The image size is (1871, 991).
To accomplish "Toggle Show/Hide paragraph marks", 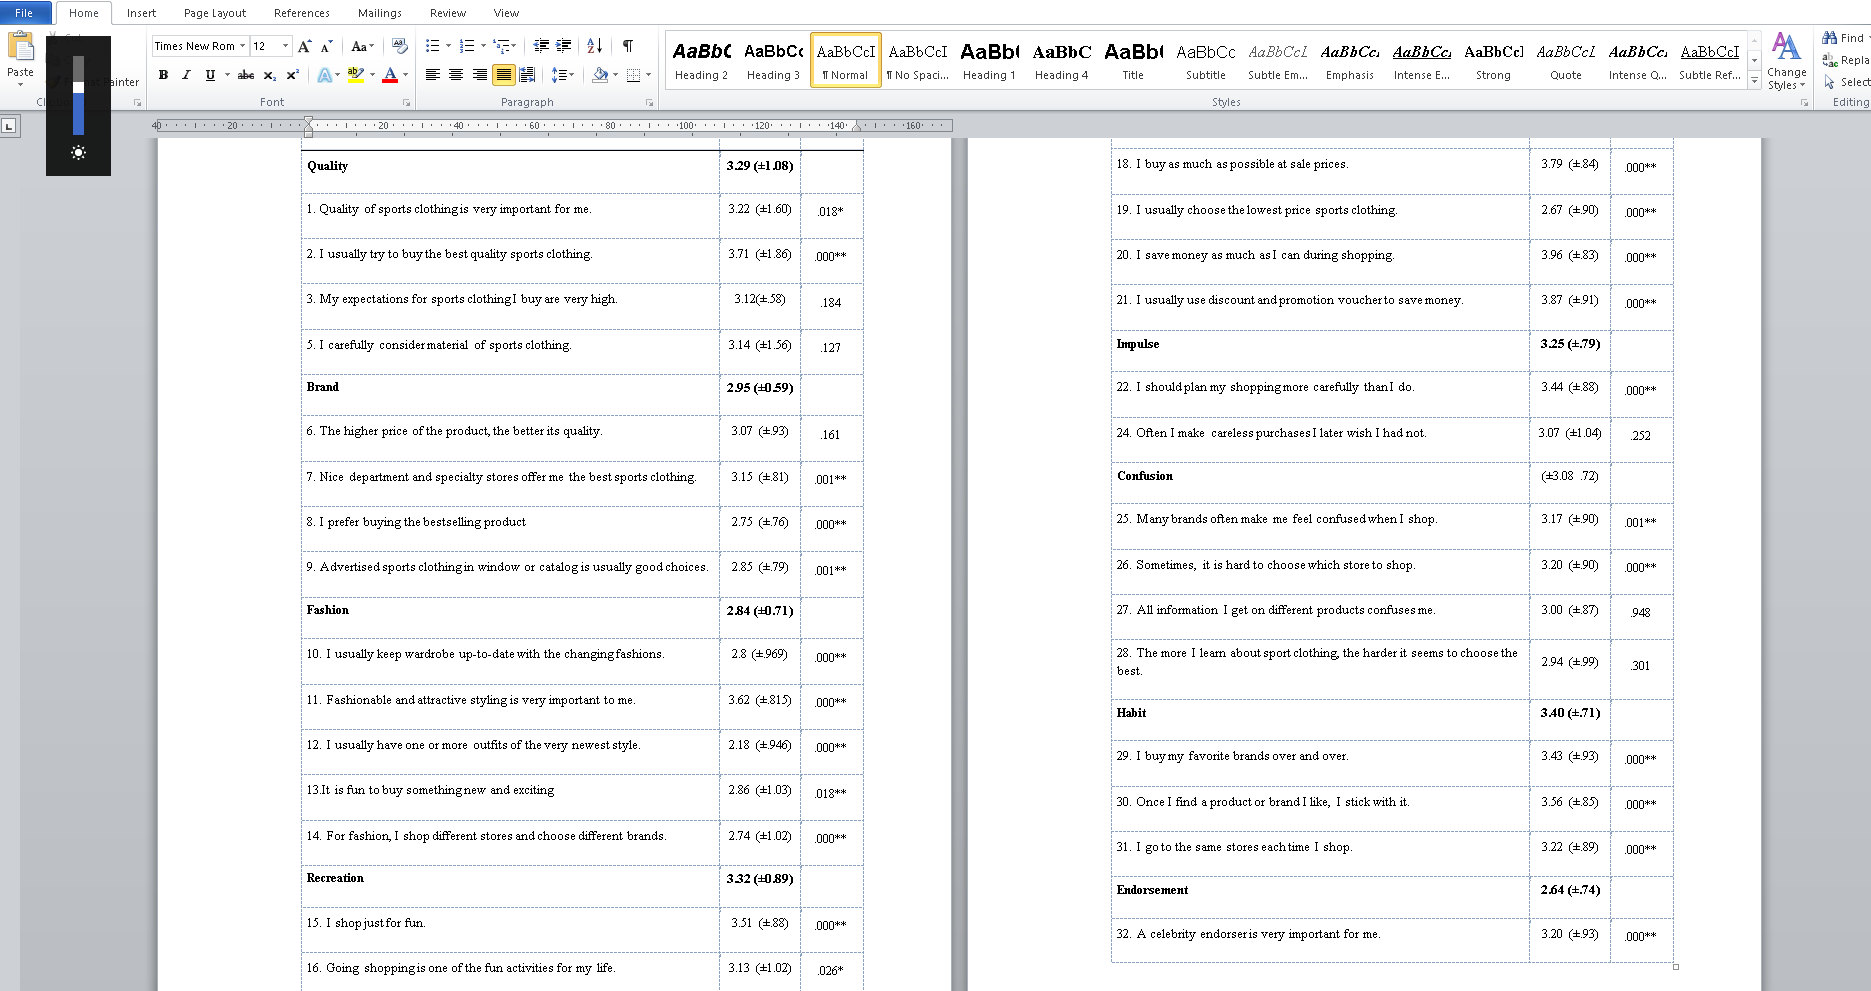I will coord(628,46).
